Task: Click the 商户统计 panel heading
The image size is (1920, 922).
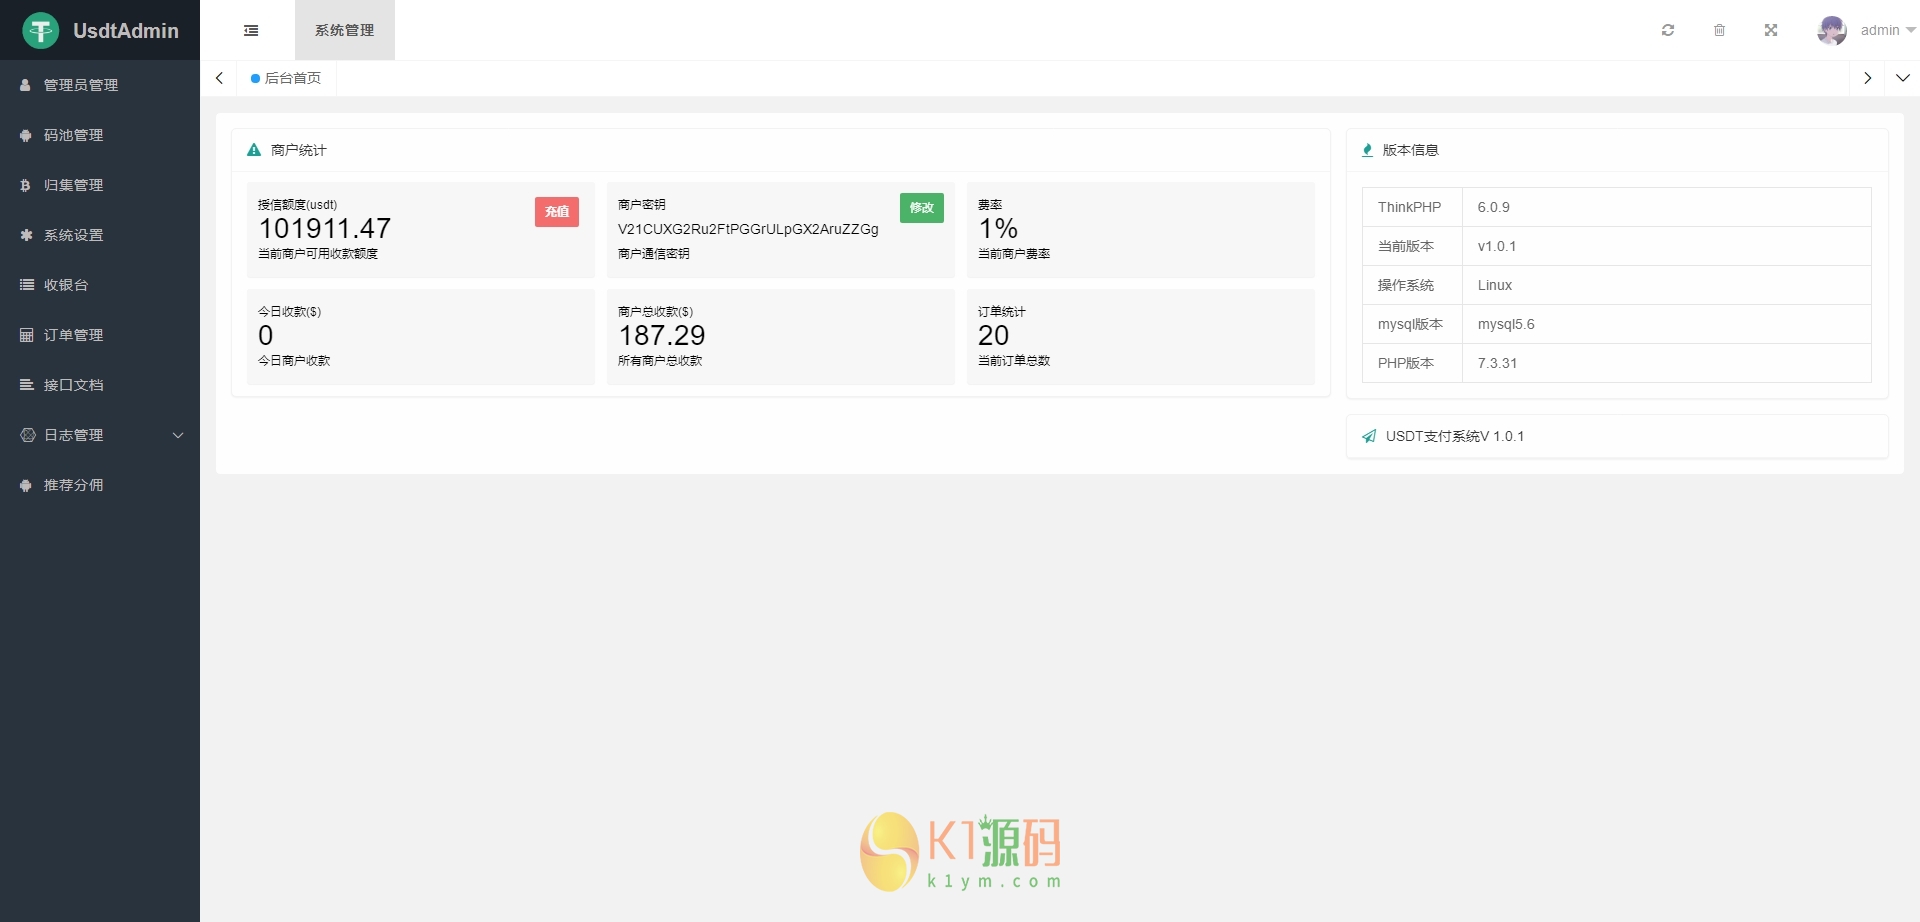Action: [x=299, y=151]
